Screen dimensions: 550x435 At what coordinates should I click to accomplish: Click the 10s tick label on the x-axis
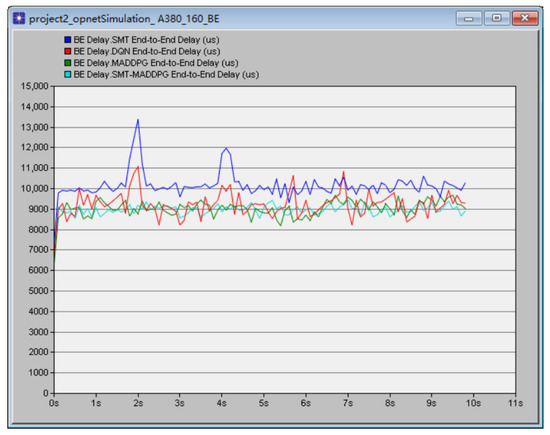pyautogui.click(x=473, y=403)
